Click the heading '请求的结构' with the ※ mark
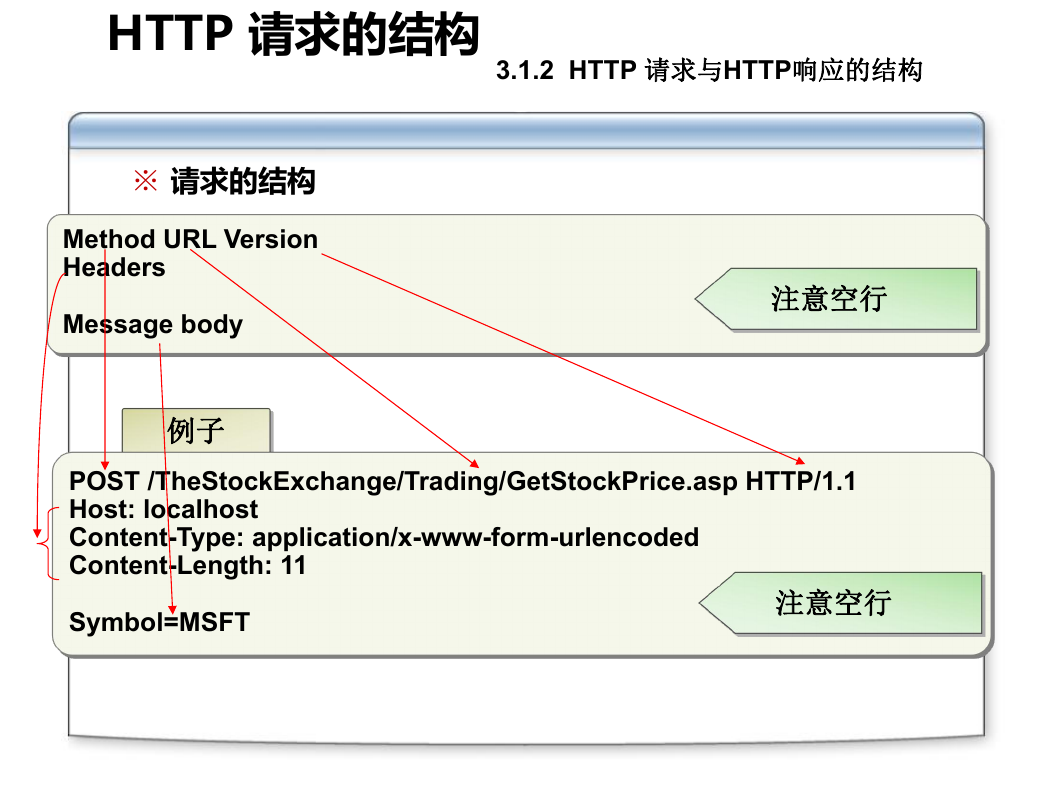Image resolution: width=1050 pixels, height=788 pixels. (x=225, y=181)
